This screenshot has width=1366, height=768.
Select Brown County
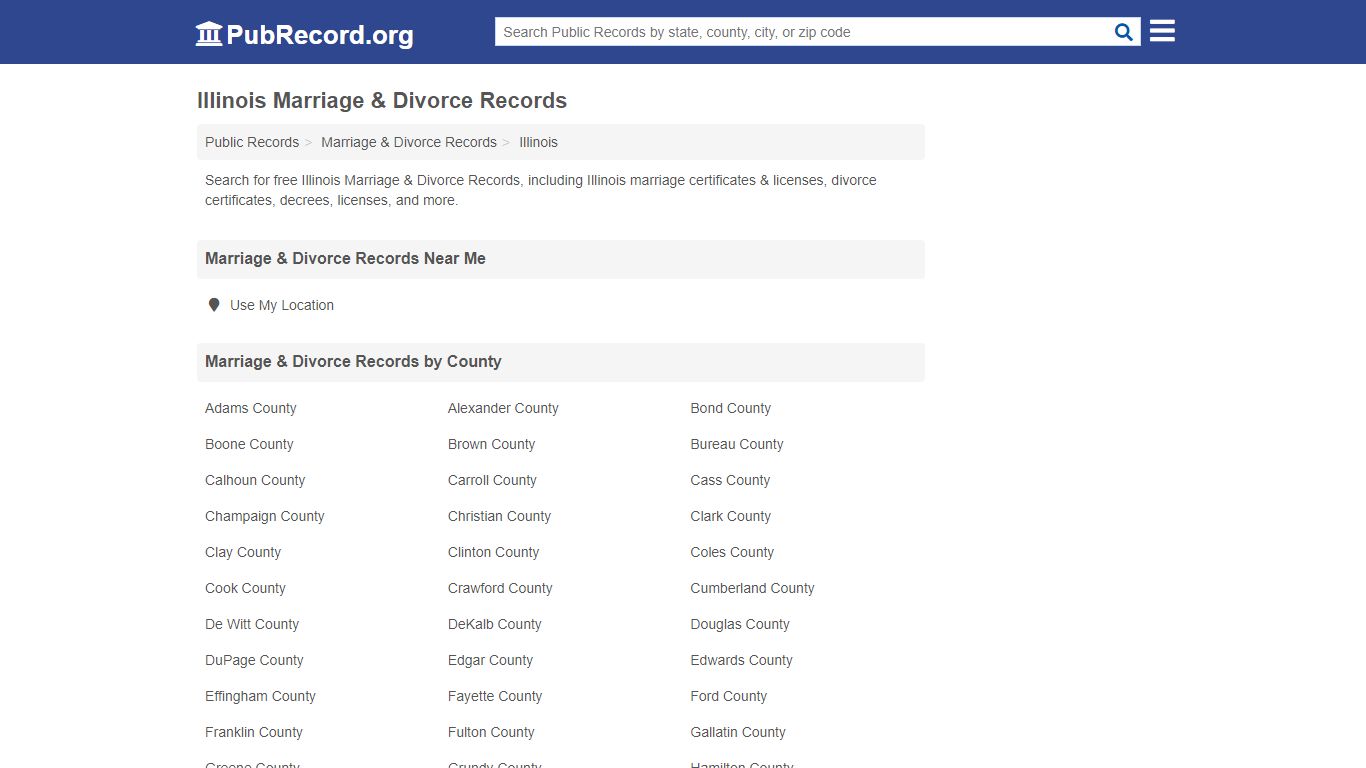[491, 444]
